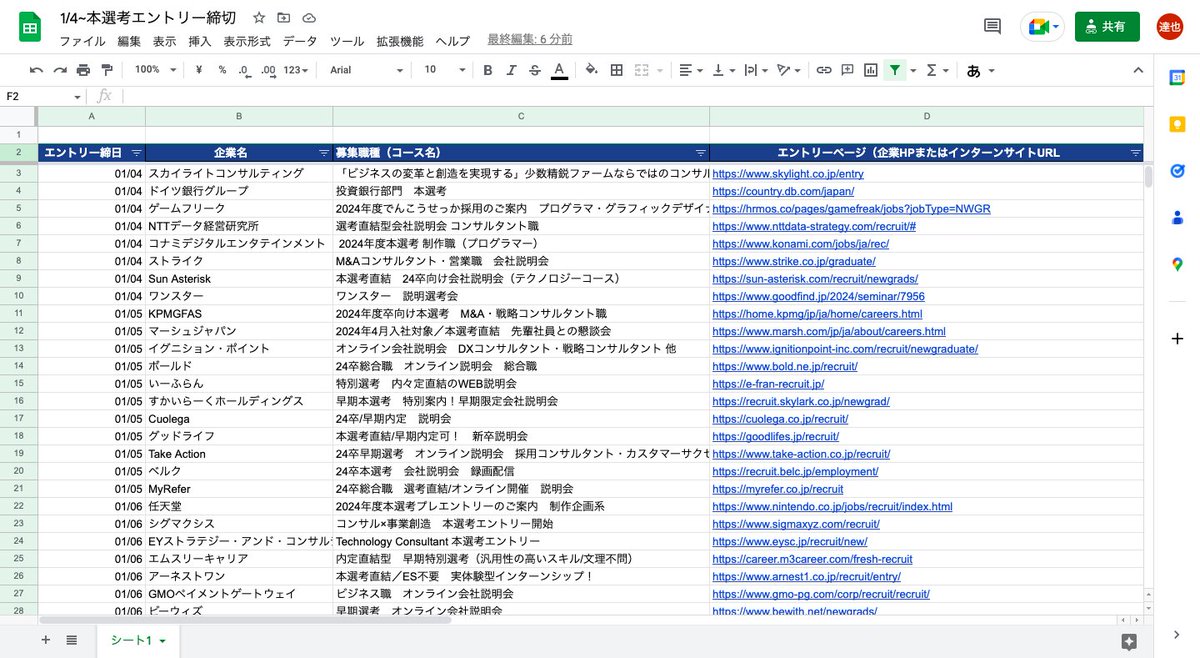
Task: Toggle filter on 企業名 column header
Action: tap(323, 153)
